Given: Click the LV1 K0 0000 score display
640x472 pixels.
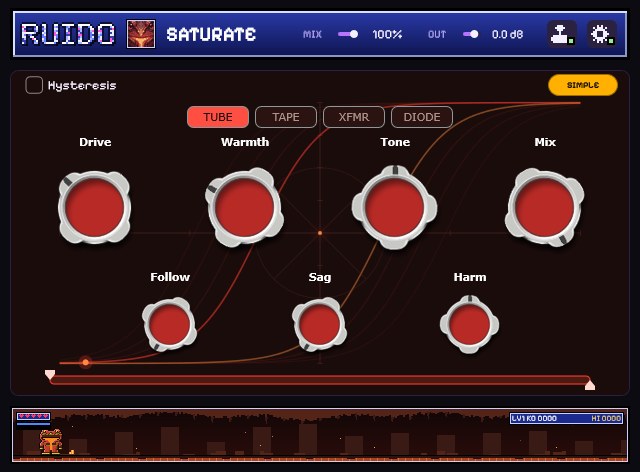Looking at the screenshot, I should (534, 419).
